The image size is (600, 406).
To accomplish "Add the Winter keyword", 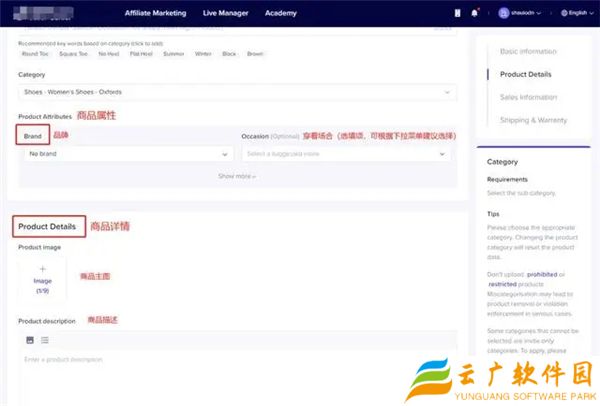I will coord(203,54).
